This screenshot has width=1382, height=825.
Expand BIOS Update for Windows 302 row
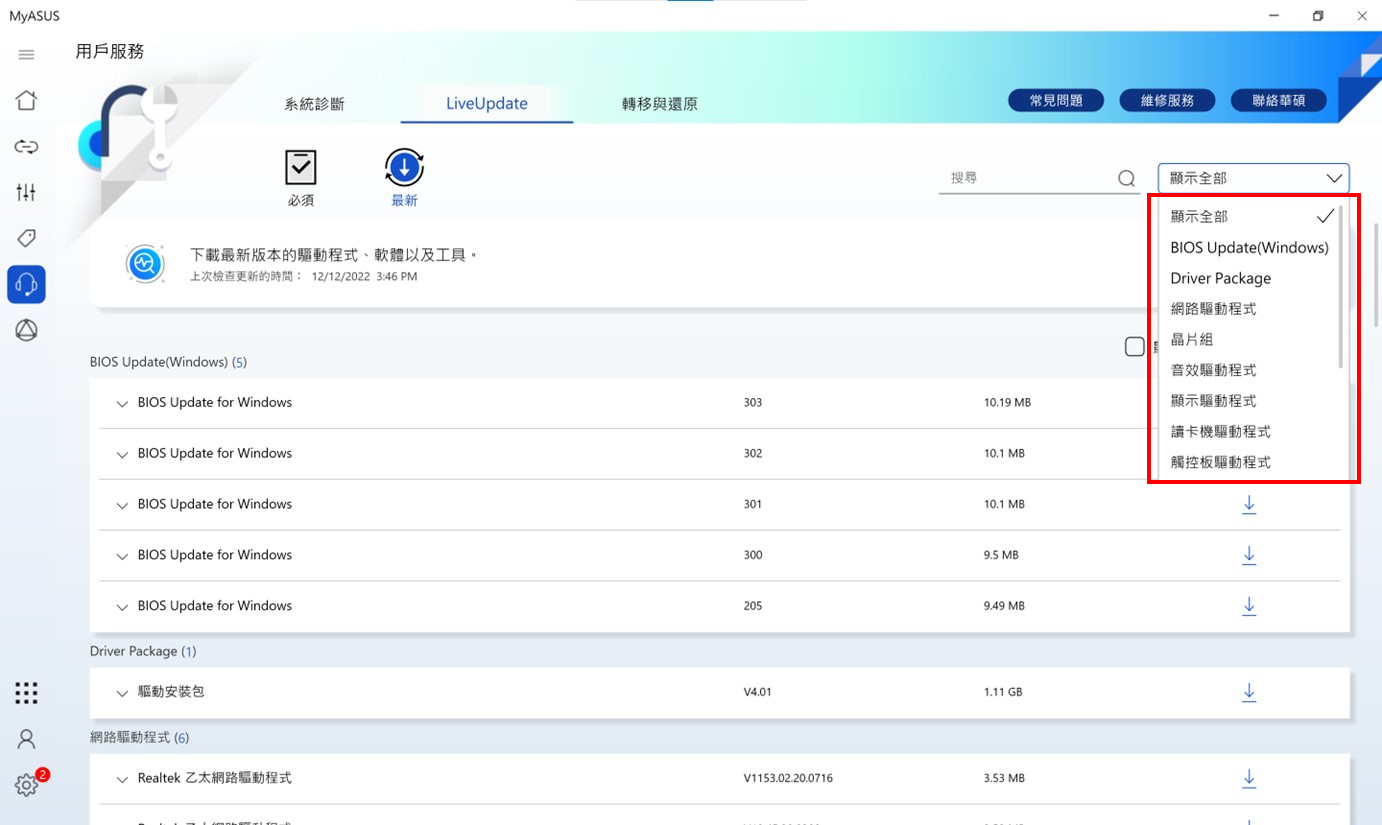[122, 455]
